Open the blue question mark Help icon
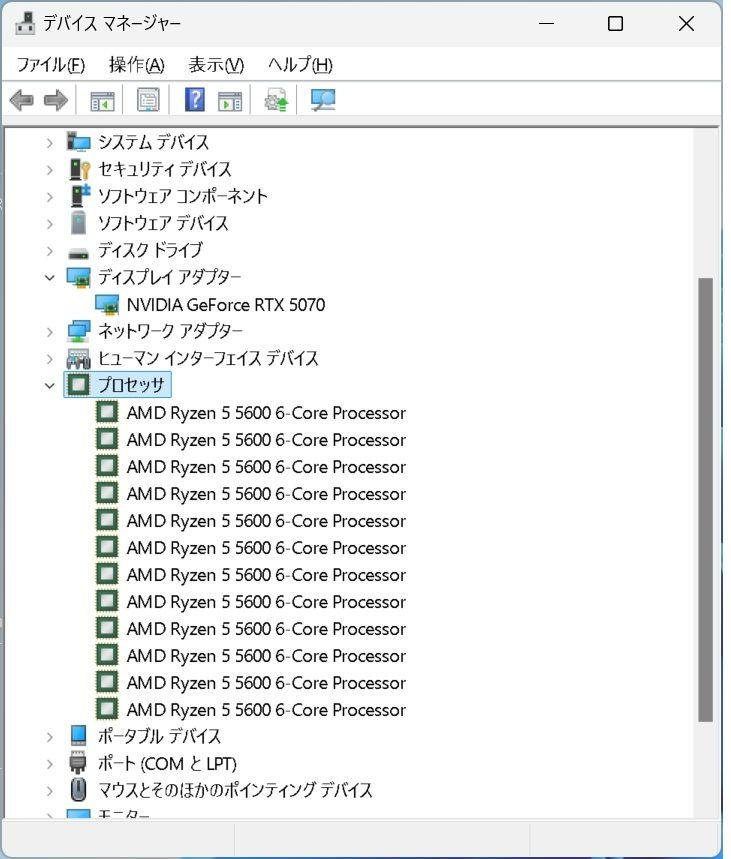This screenshot has height=859, width=731. [x=195, y=100]
